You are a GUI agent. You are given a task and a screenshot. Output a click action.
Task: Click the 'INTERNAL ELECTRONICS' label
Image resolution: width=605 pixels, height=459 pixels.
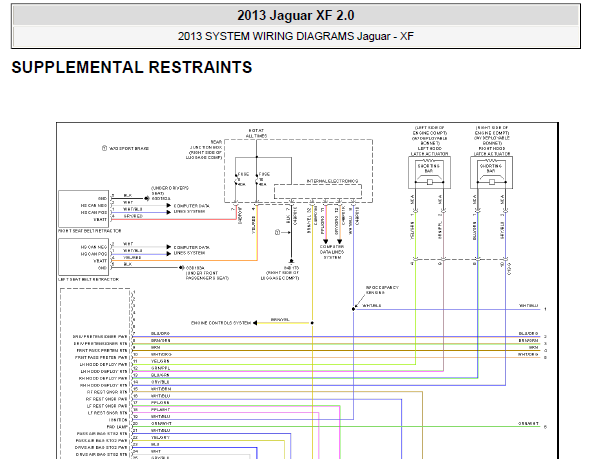[332, 181]
